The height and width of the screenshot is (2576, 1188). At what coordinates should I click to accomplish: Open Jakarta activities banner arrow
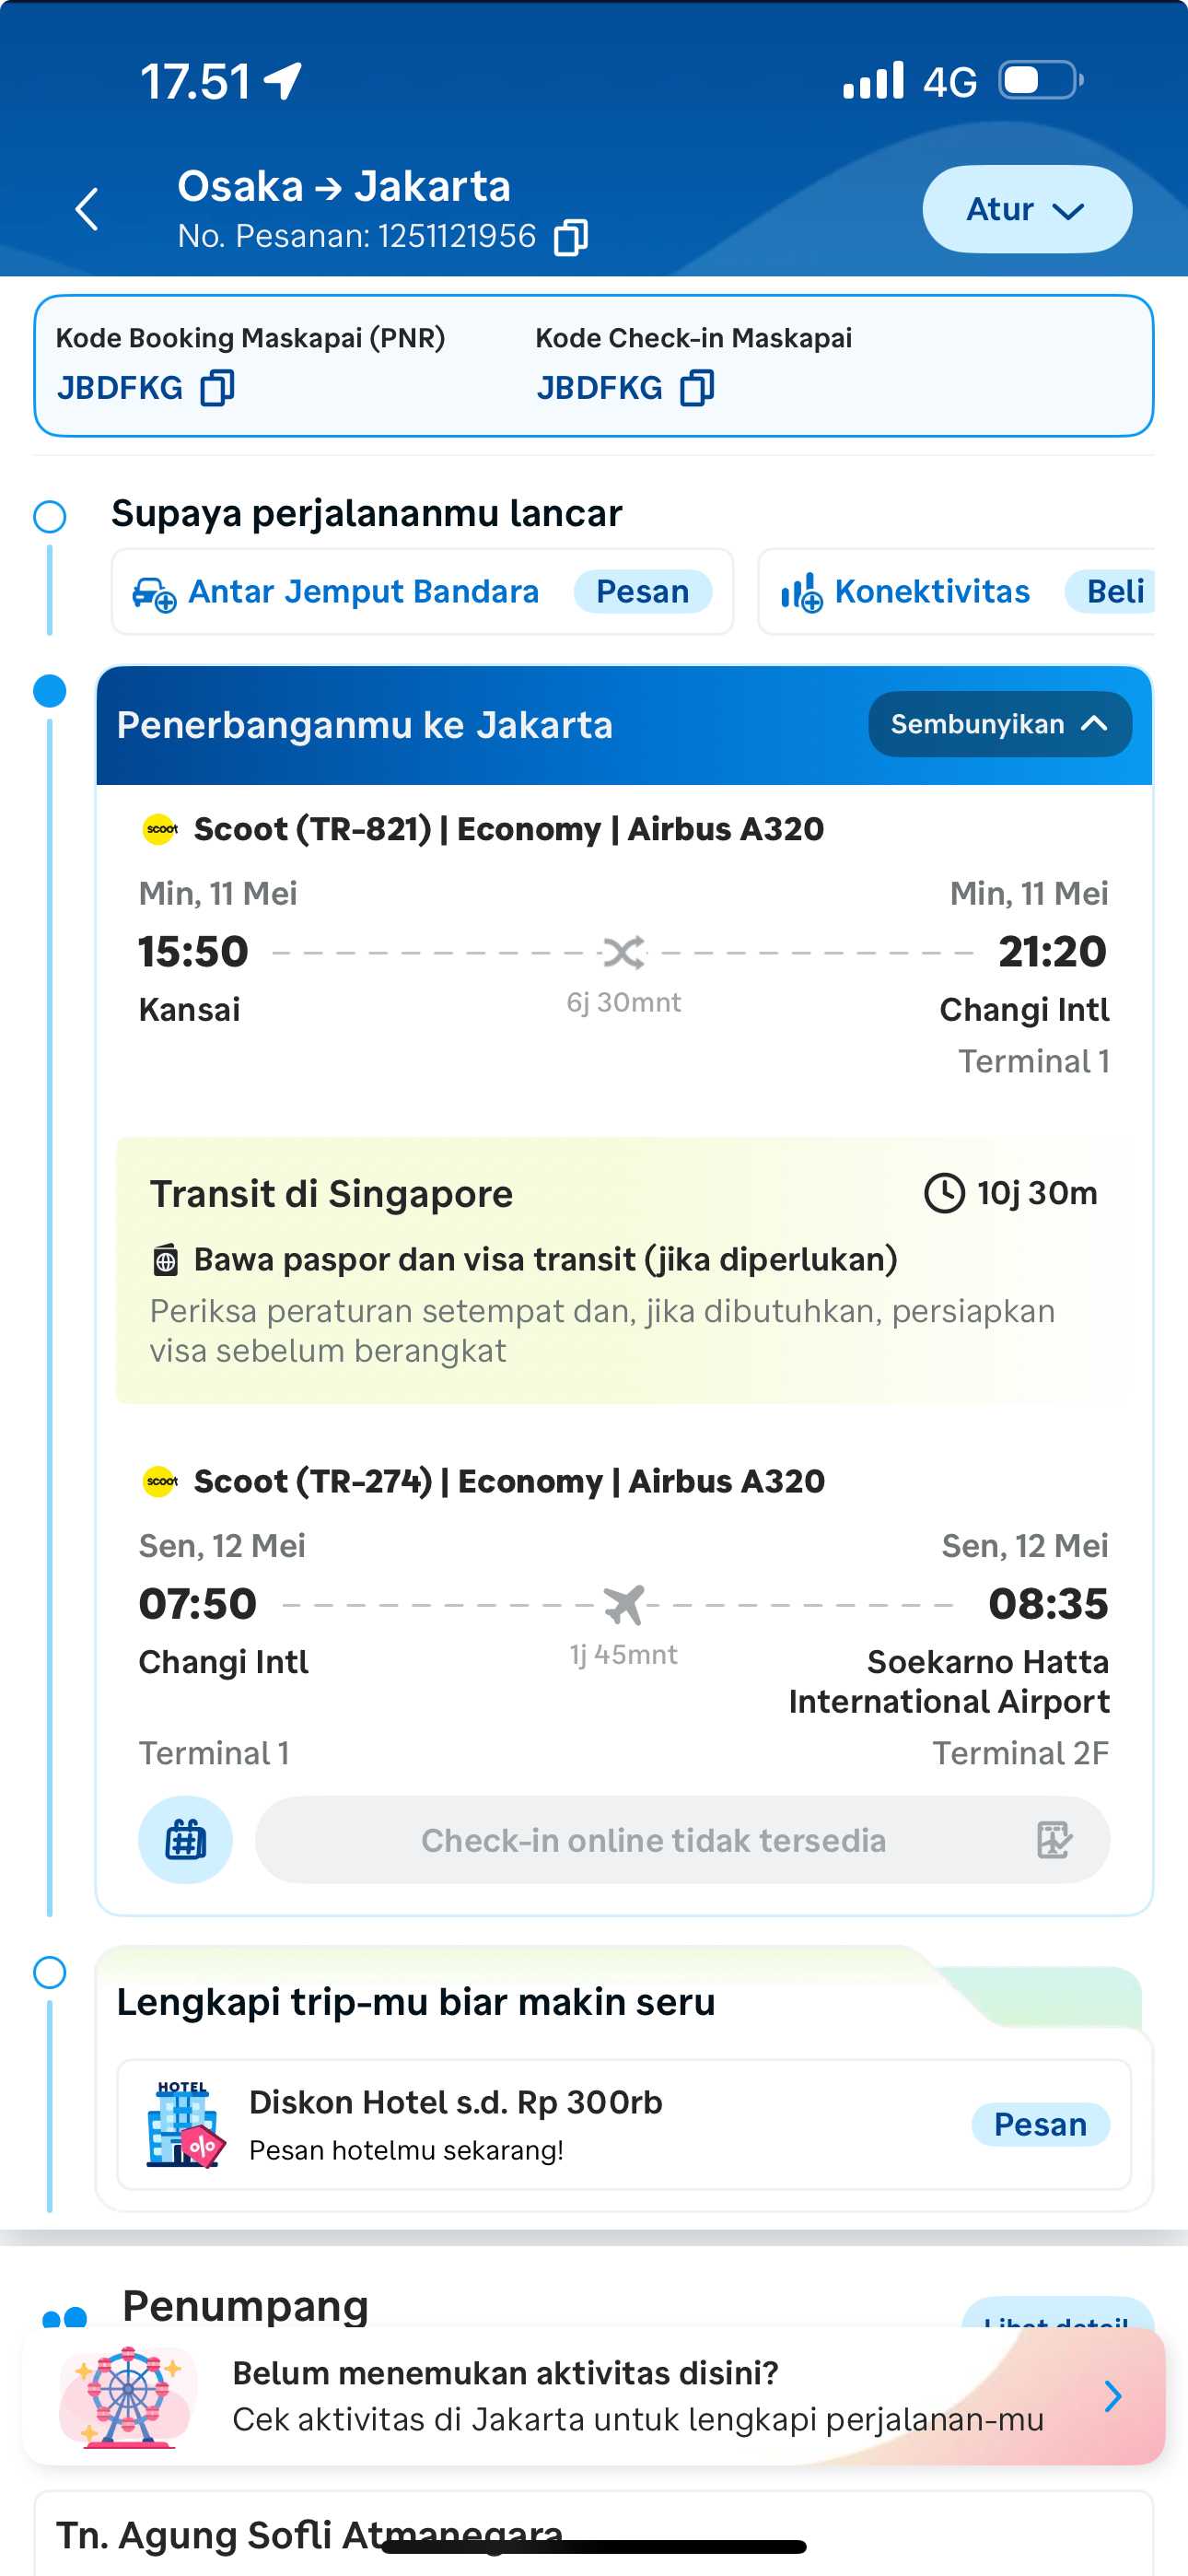(x=1112, y=2396)
